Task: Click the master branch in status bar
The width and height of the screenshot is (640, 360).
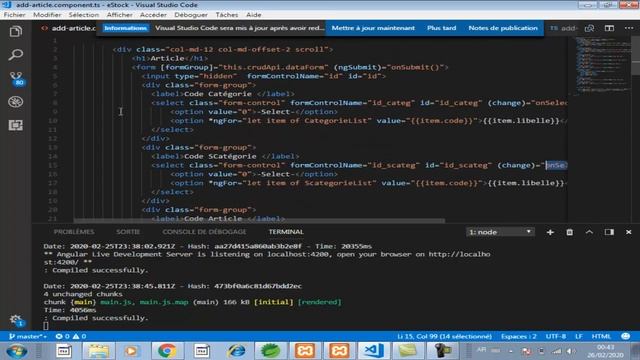Action: 28,336
